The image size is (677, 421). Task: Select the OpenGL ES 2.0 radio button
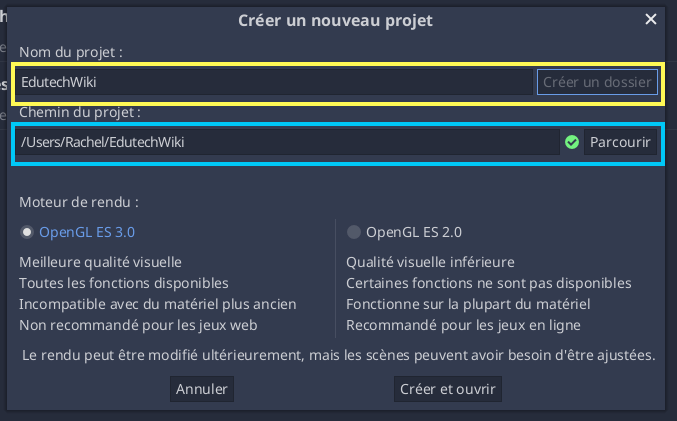354,232
